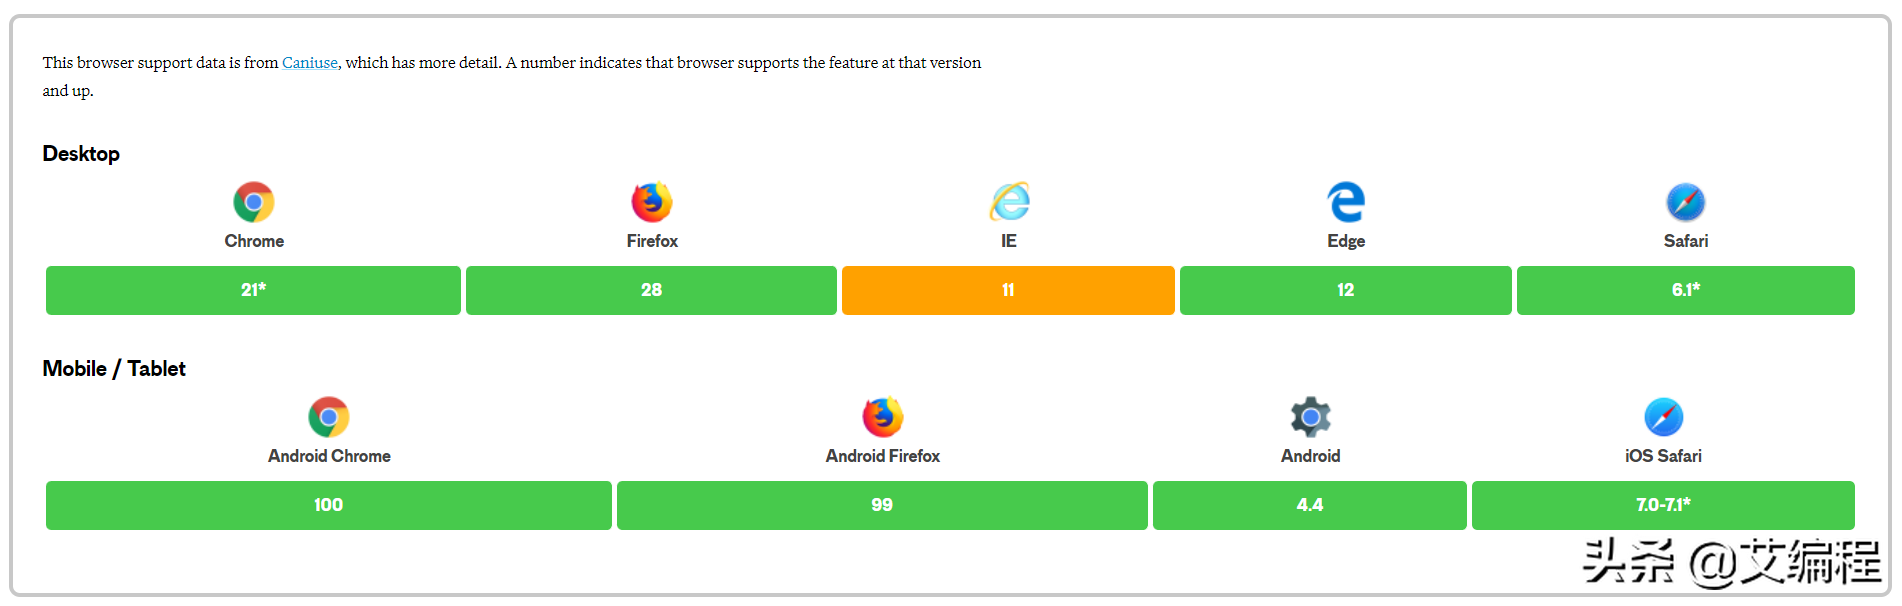Click the Android gear browser icon
Viewport: 1902px width, 606px height.
point(1310,417)
